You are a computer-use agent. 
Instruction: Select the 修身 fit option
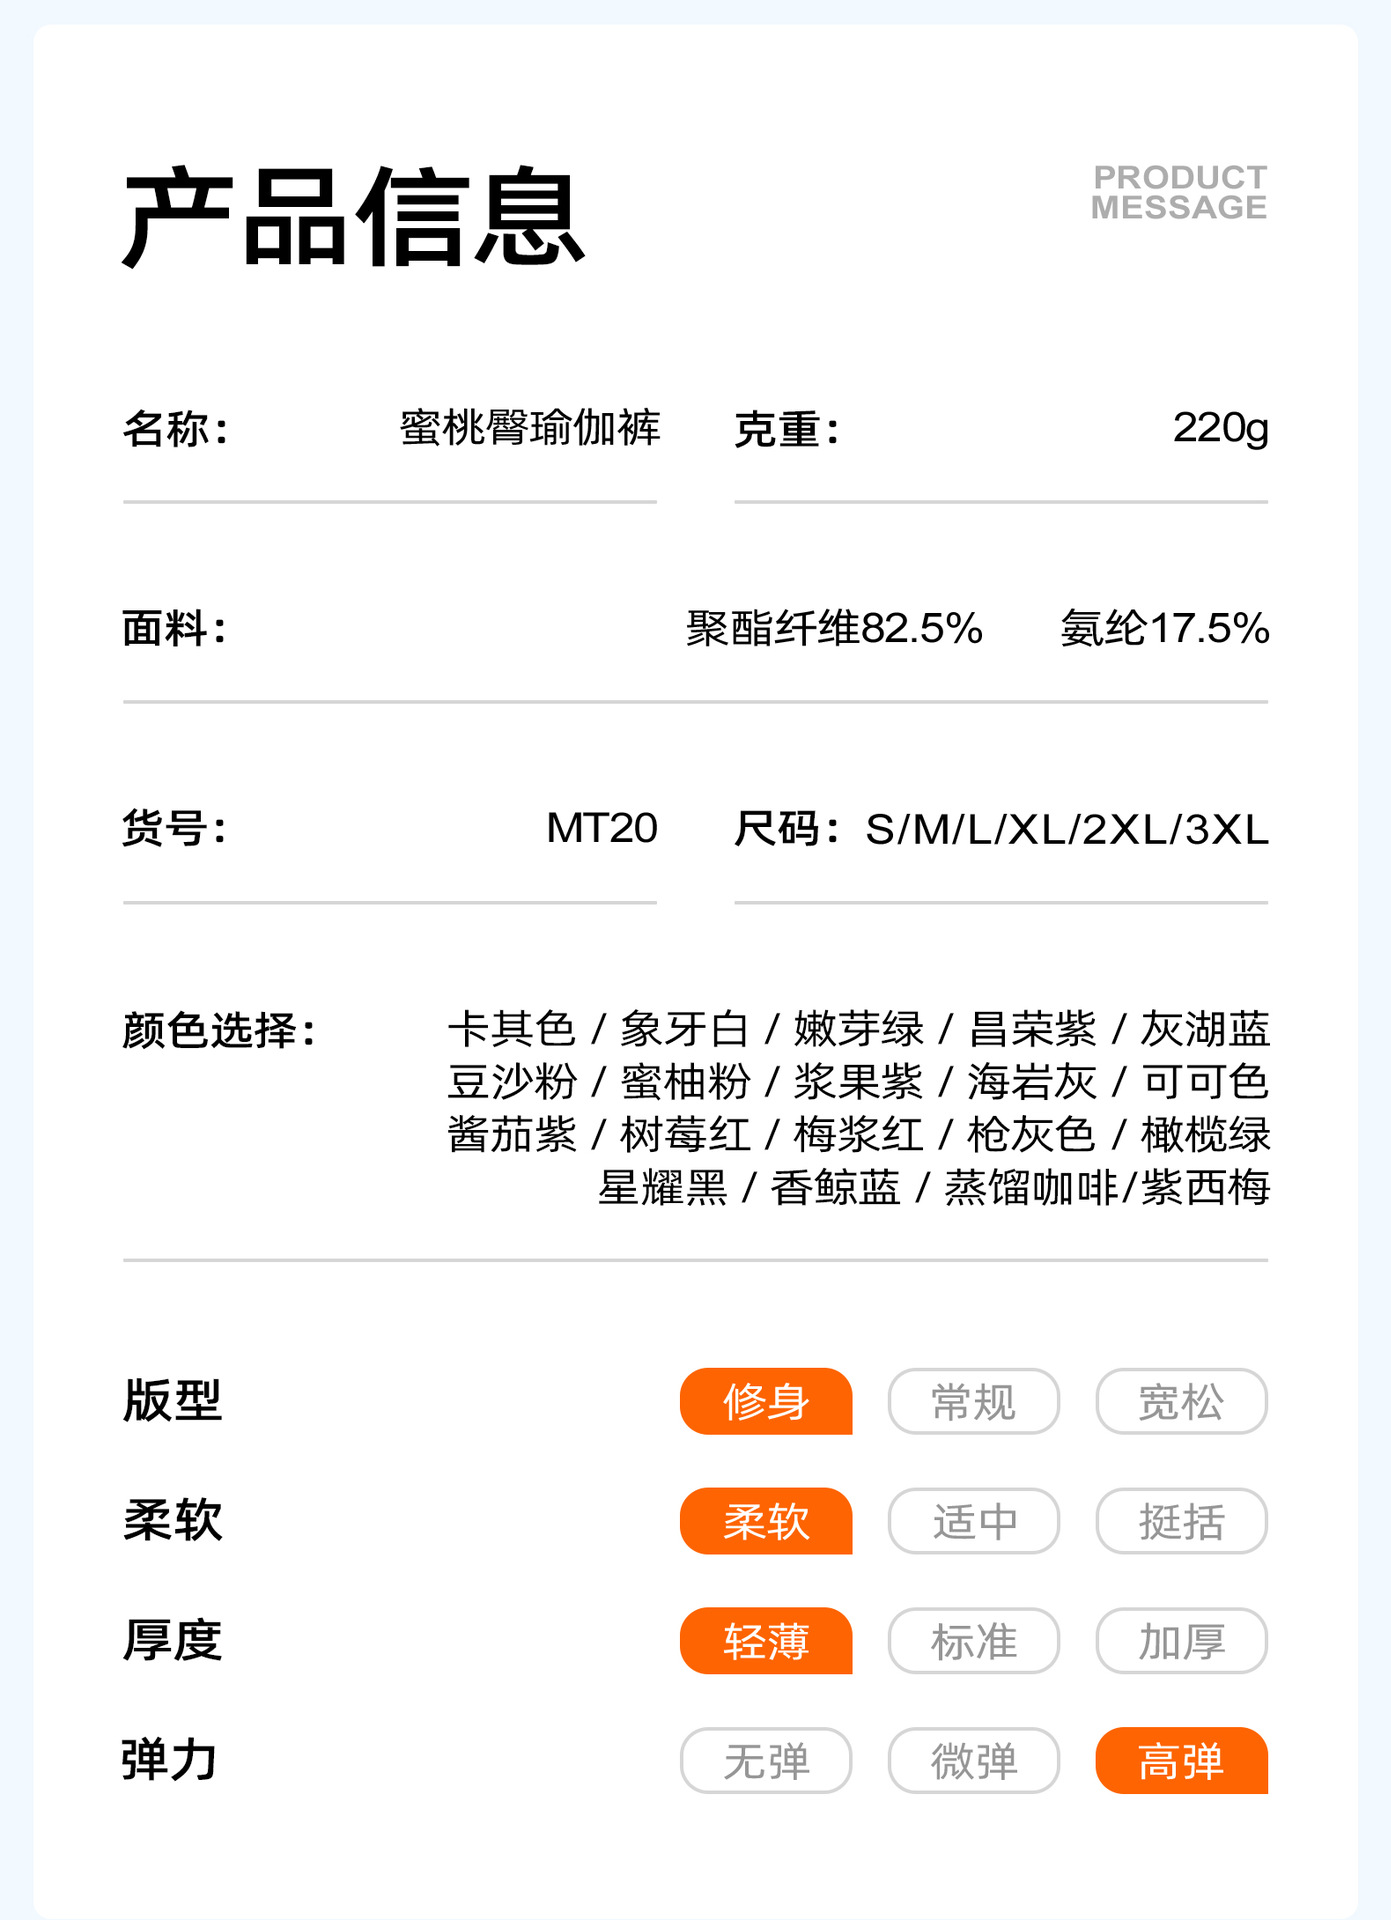click(x=766, y=1401)
